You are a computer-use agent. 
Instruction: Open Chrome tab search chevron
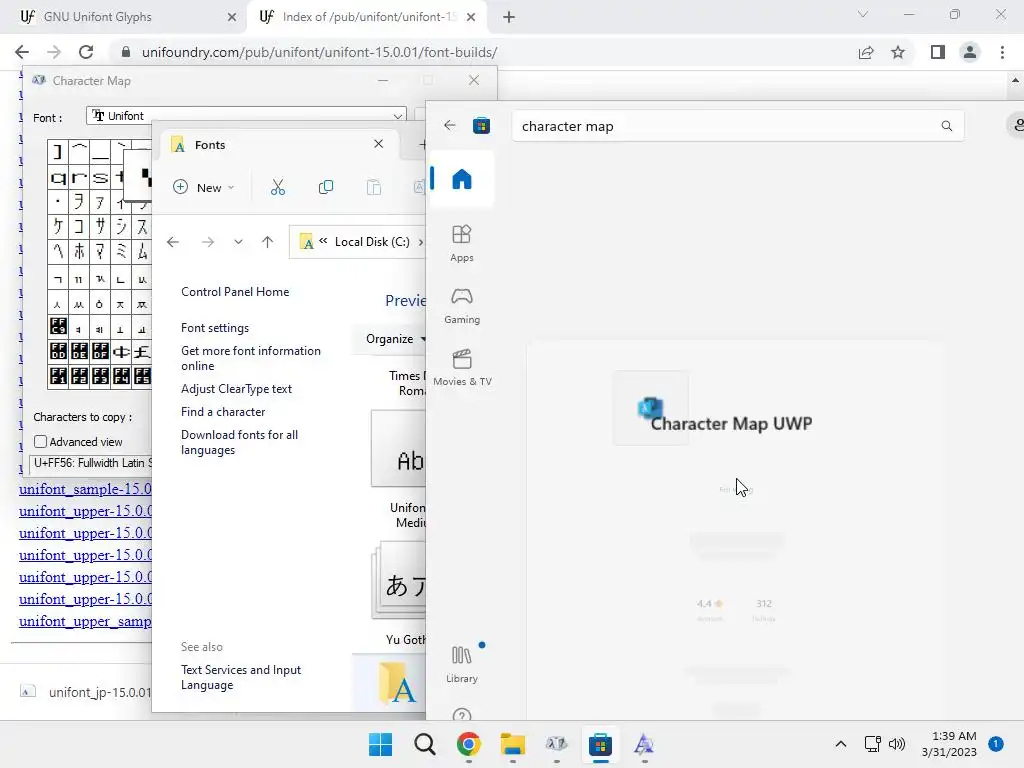point(863,14)
